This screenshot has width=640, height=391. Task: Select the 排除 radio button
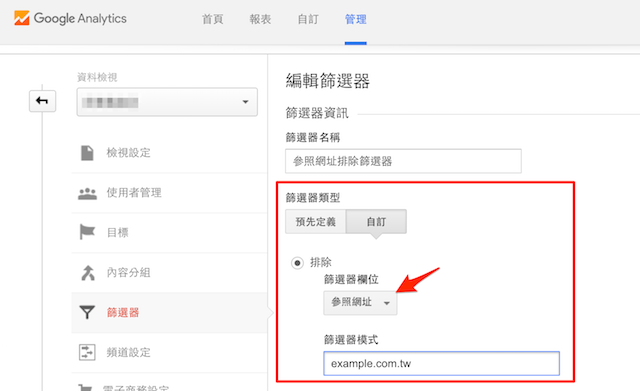point(297,263)
